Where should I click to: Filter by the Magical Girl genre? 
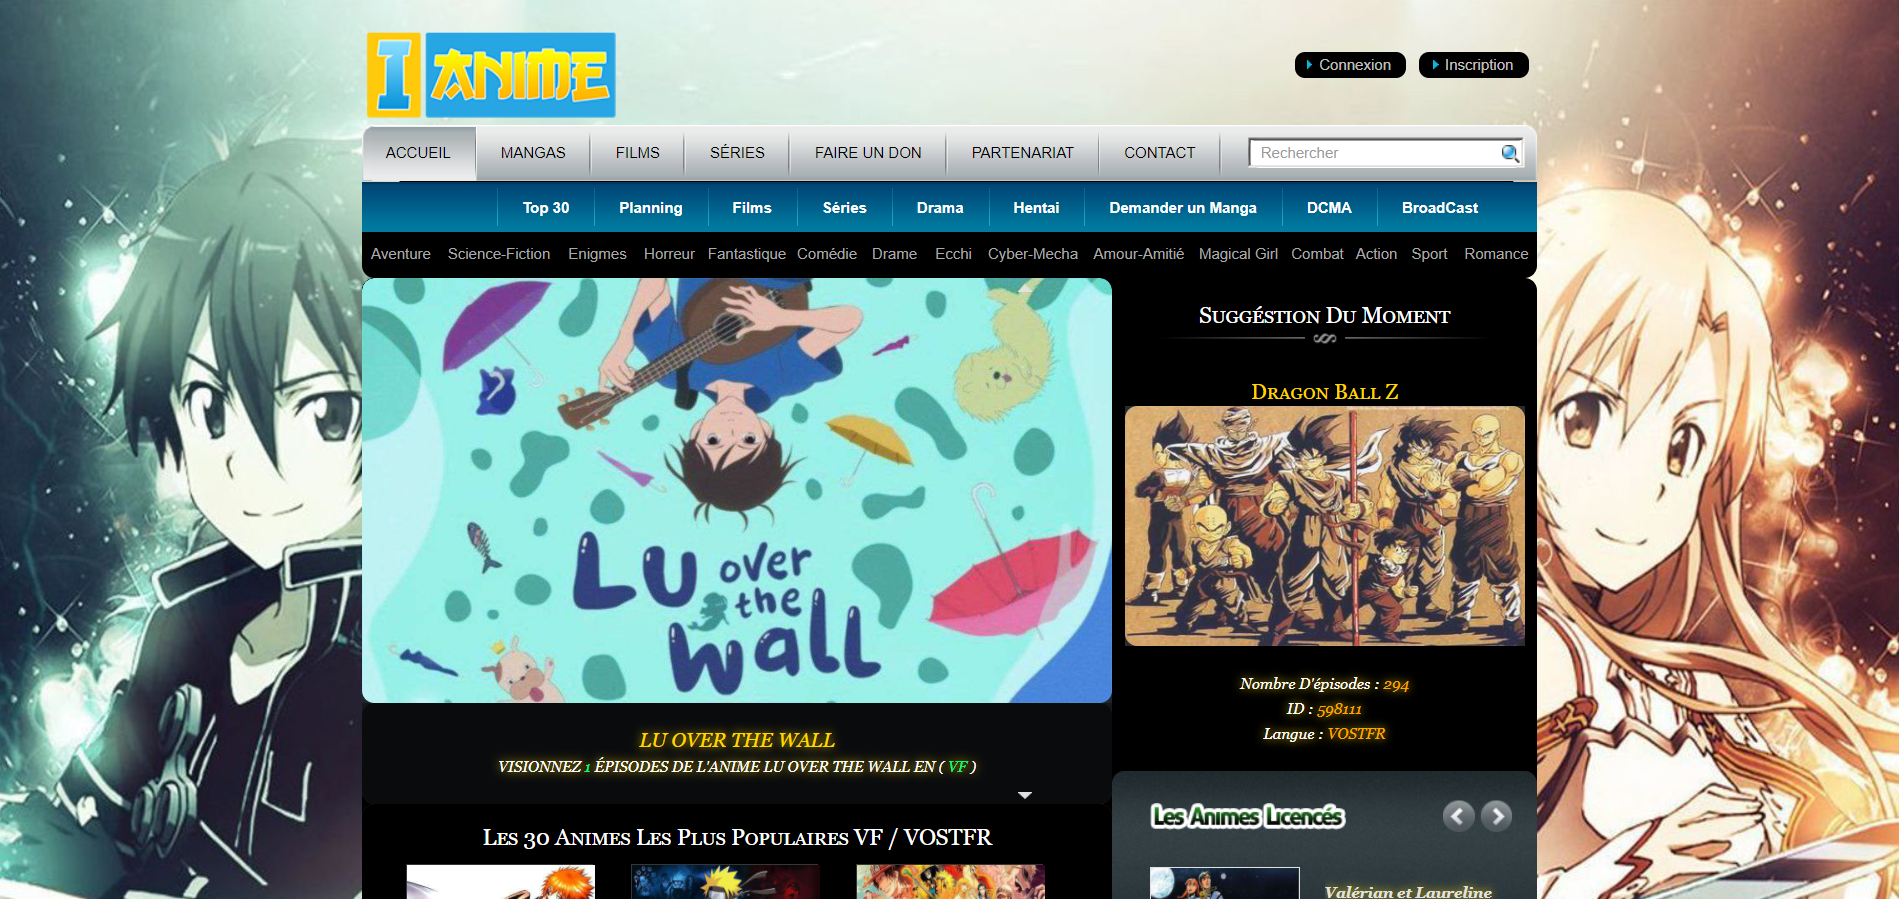coord(1238,254)
